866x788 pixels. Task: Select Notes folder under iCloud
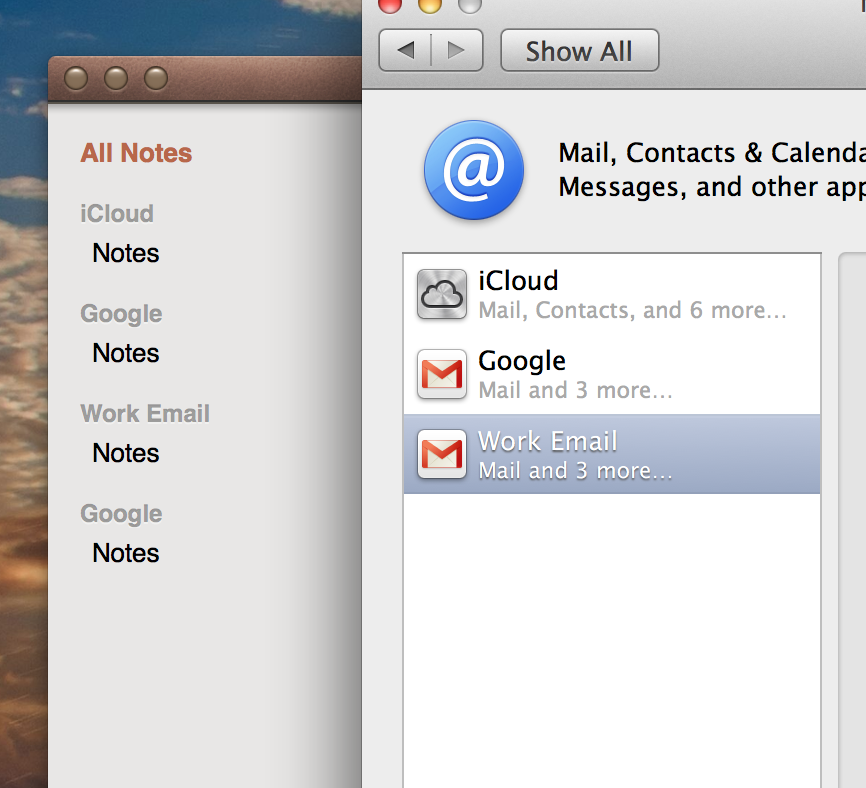pyautogui.click(x=126, y=253)
